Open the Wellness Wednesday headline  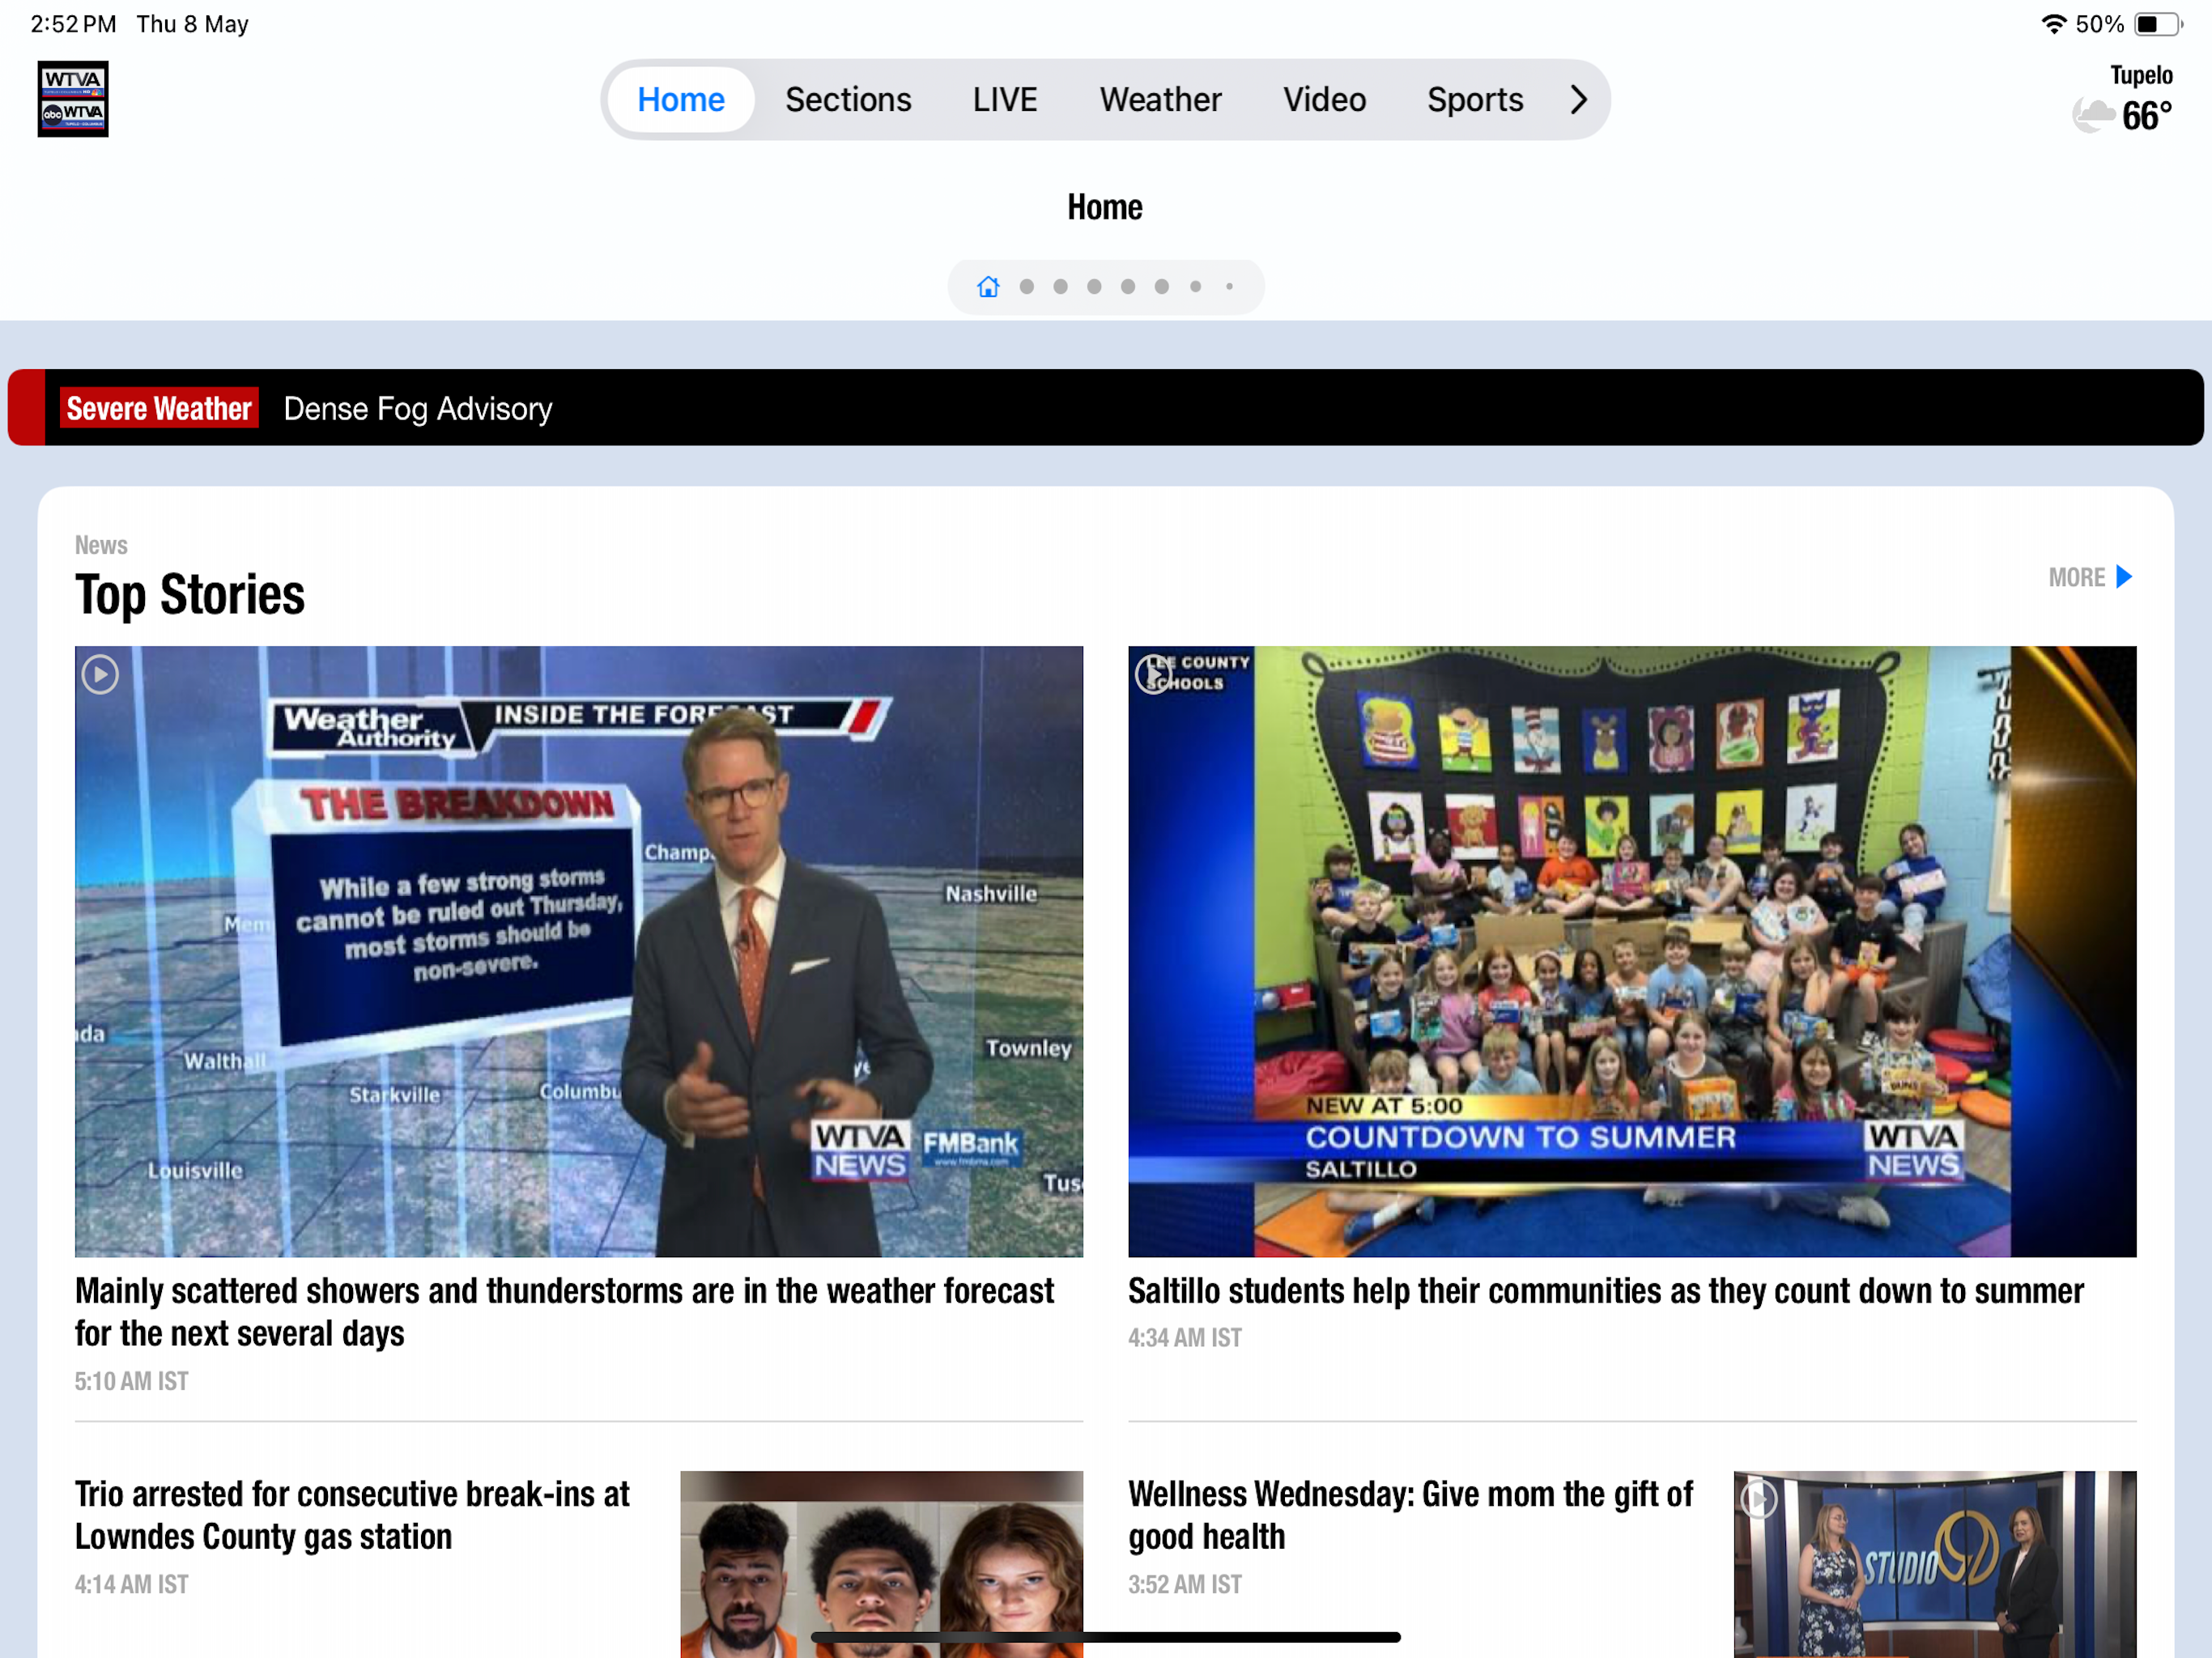tap(1410, 1515)
